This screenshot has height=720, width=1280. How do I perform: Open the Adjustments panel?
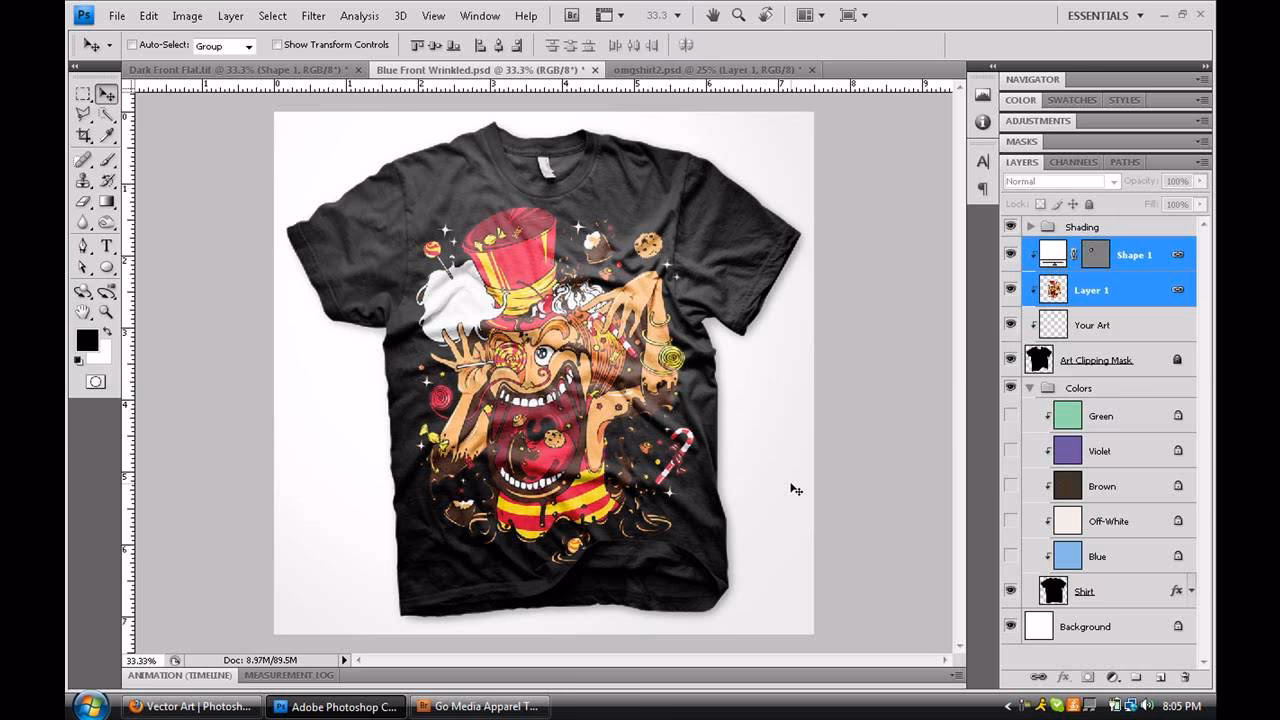[1038, 120]
